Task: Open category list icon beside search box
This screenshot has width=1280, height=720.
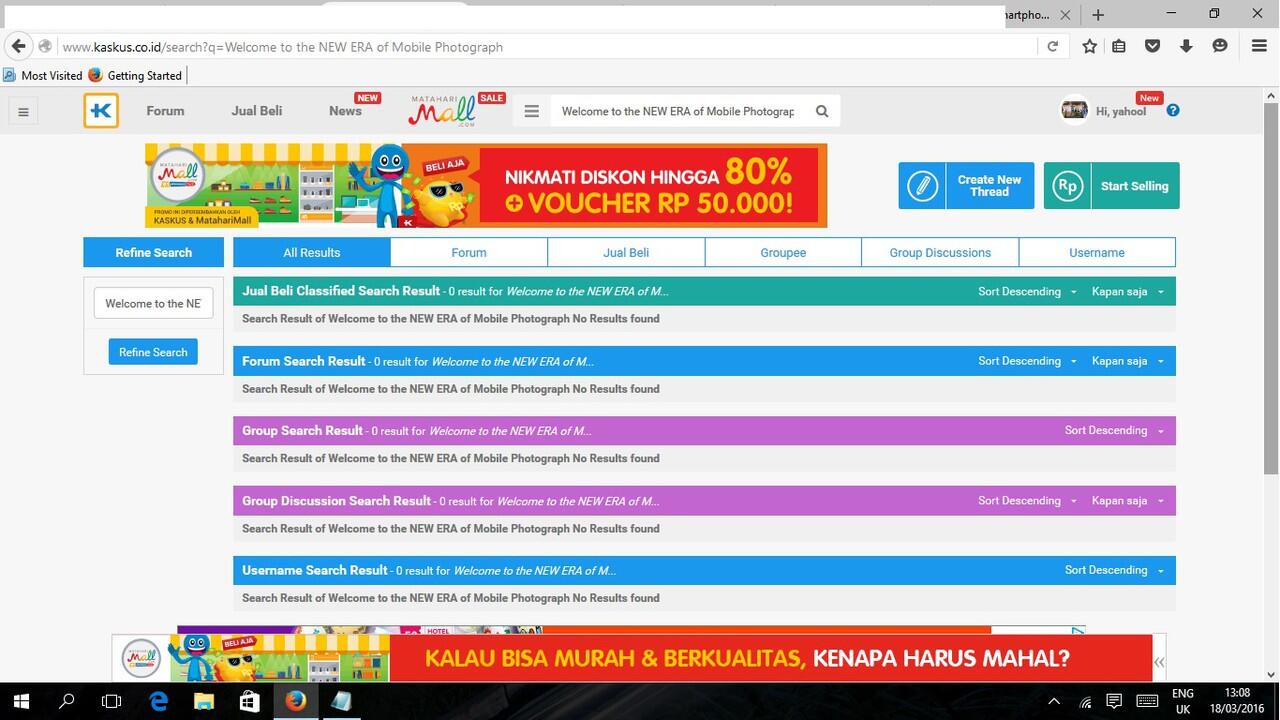Action: (532, 111)
